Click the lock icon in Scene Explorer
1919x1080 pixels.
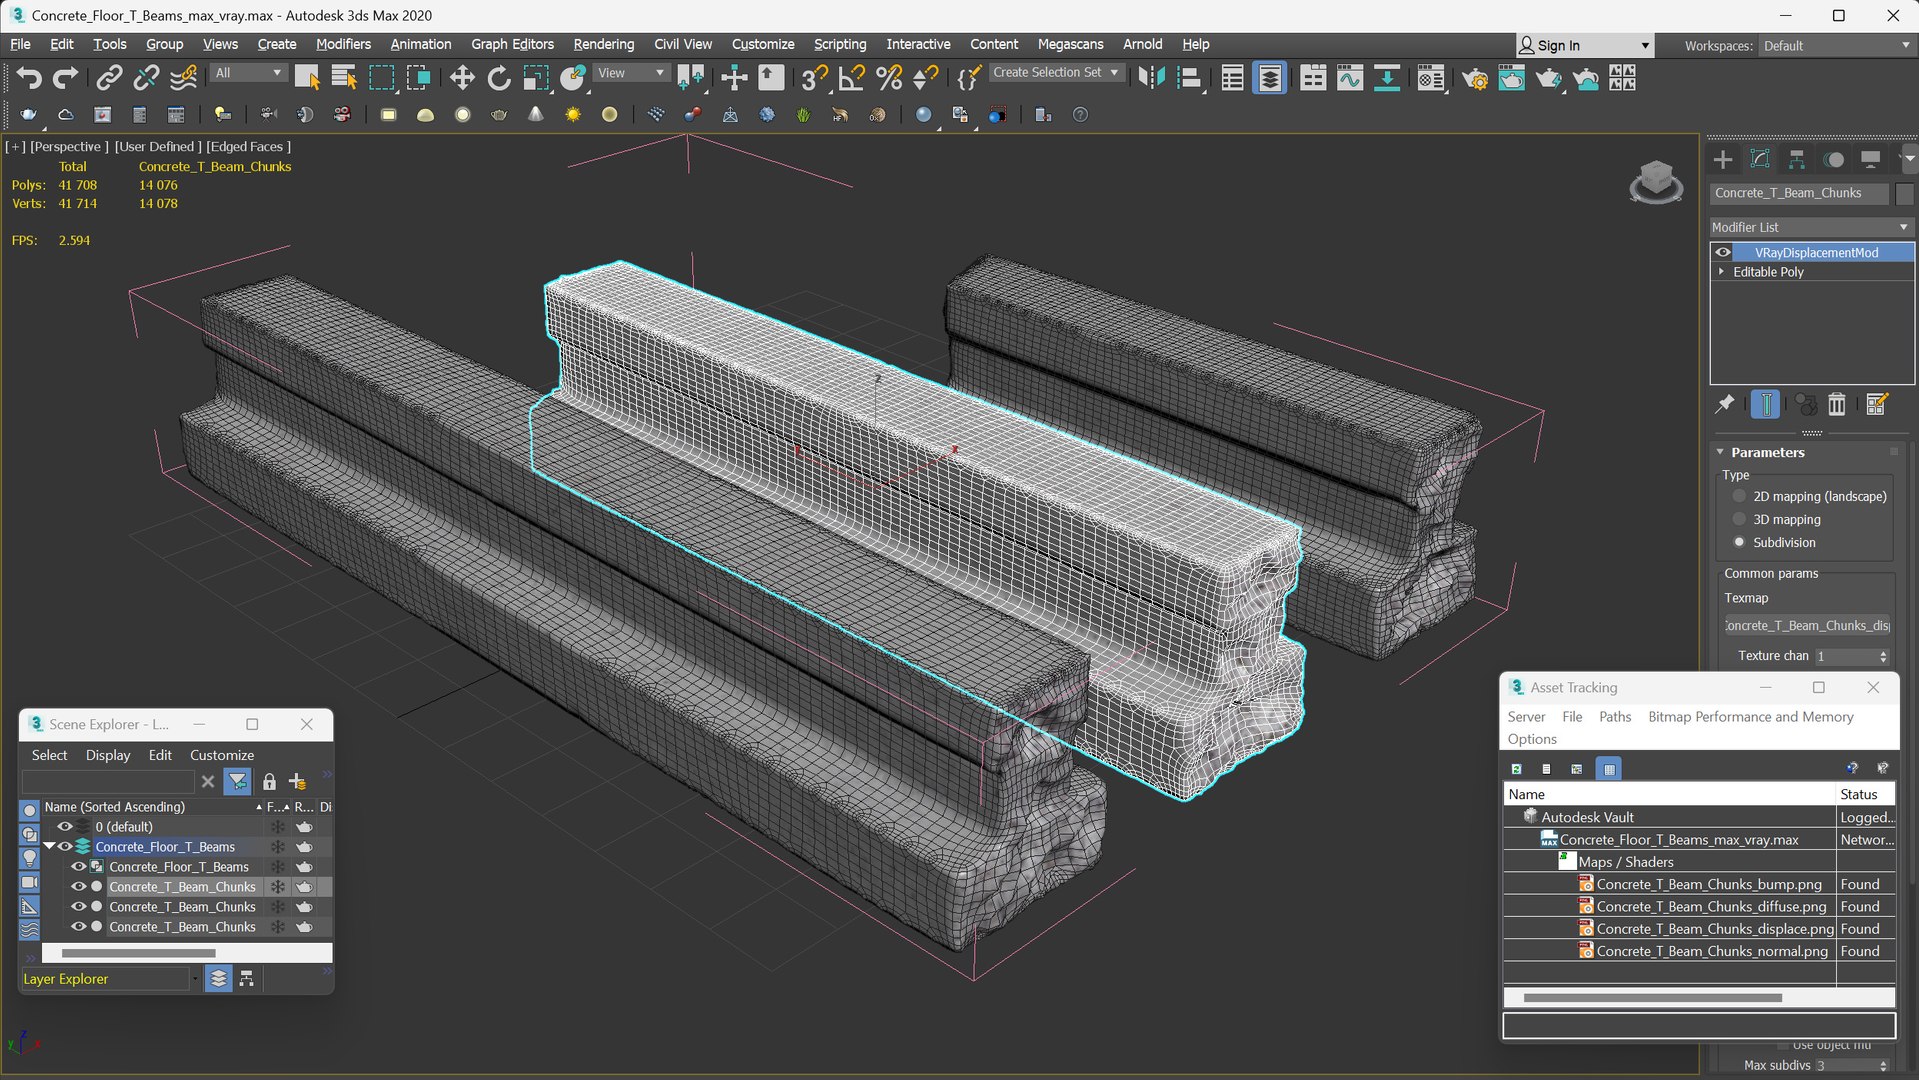(x=269, y=781)
